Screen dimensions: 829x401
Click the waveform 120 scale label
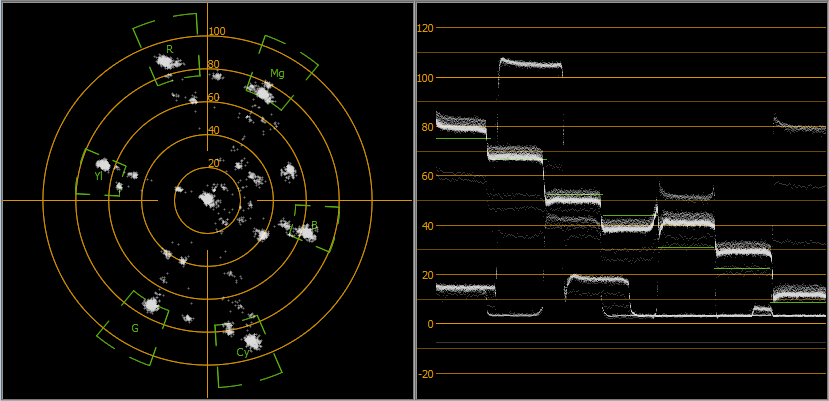click(x=425, y=28)
